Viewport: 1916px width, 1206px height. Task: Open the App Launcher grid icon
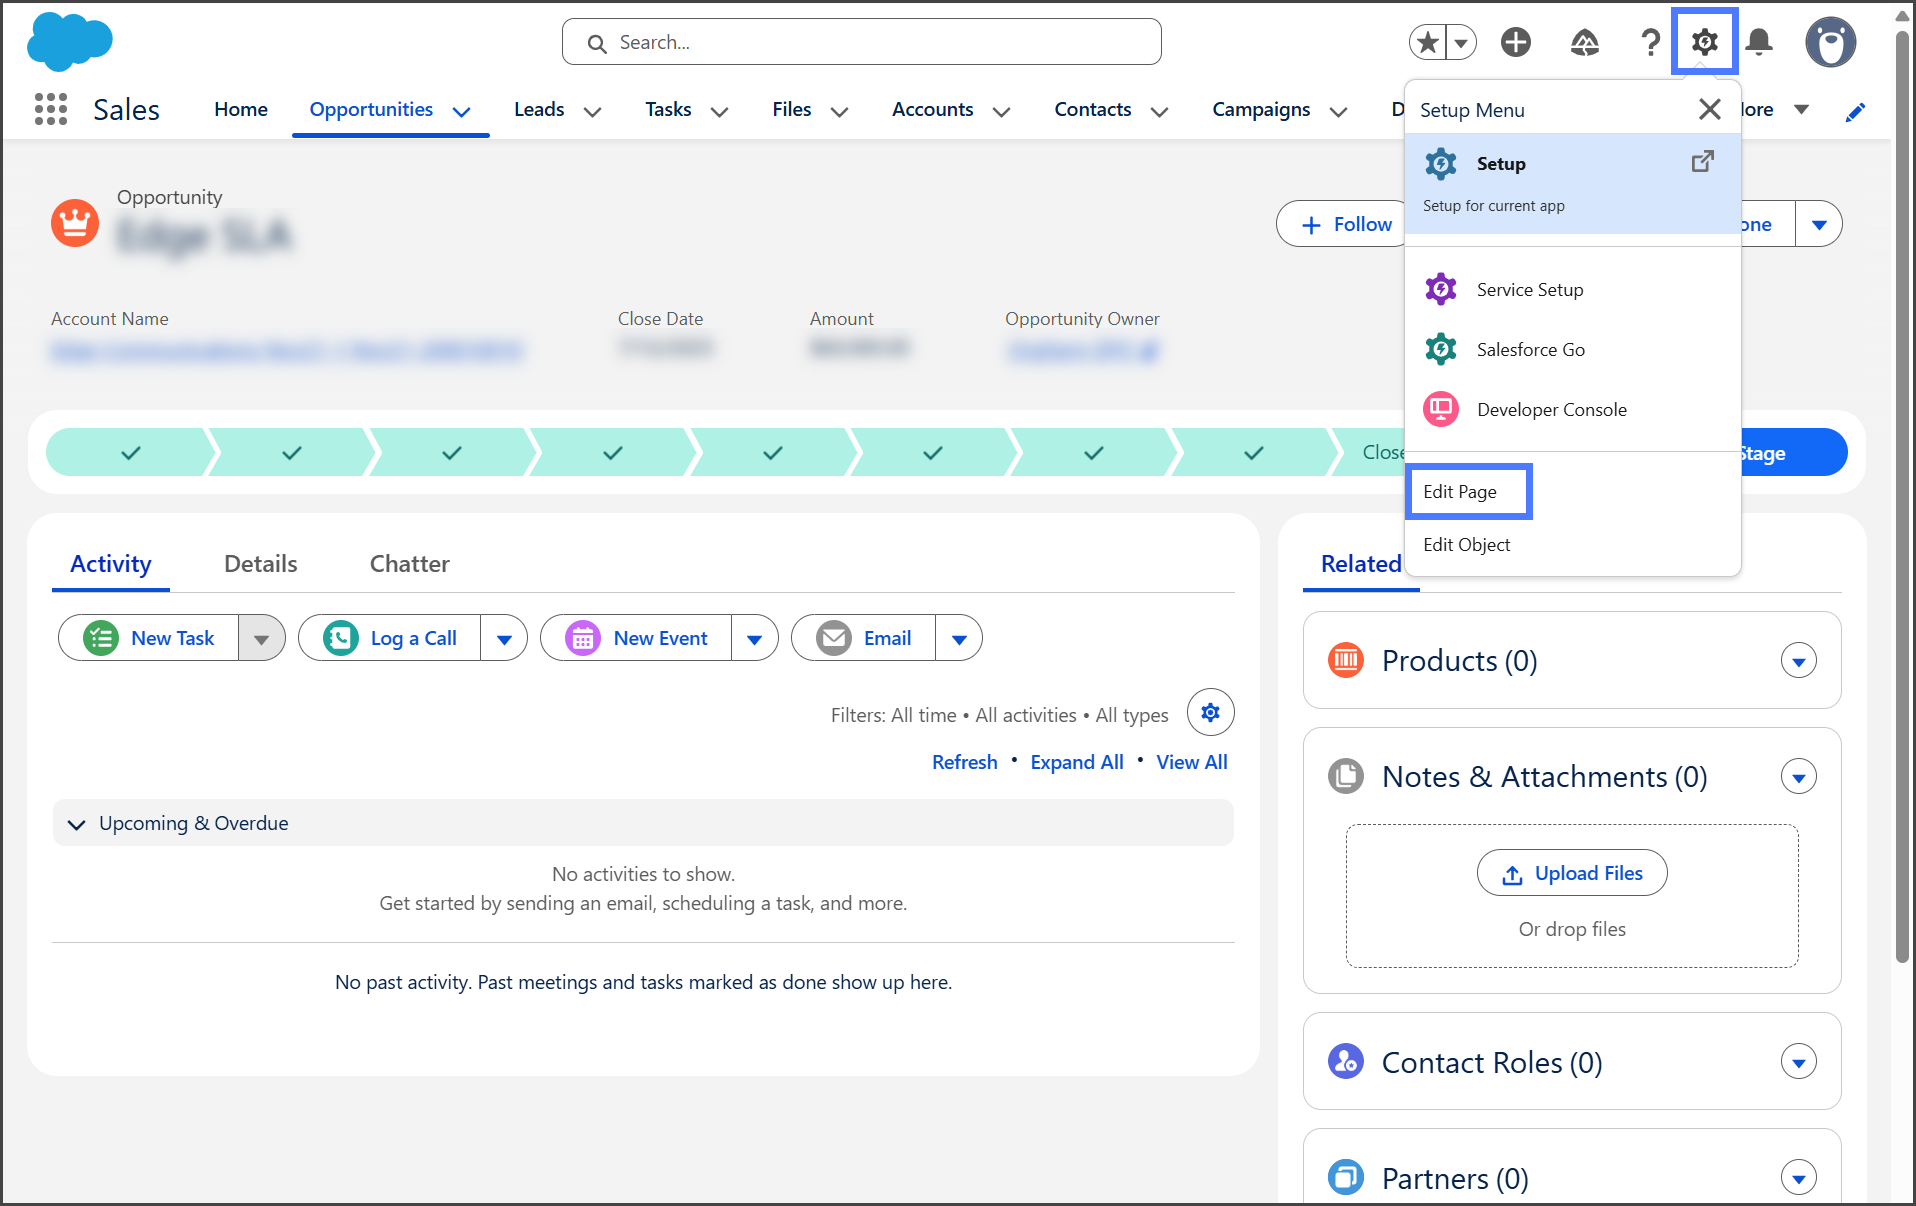(x=50, y=109)
